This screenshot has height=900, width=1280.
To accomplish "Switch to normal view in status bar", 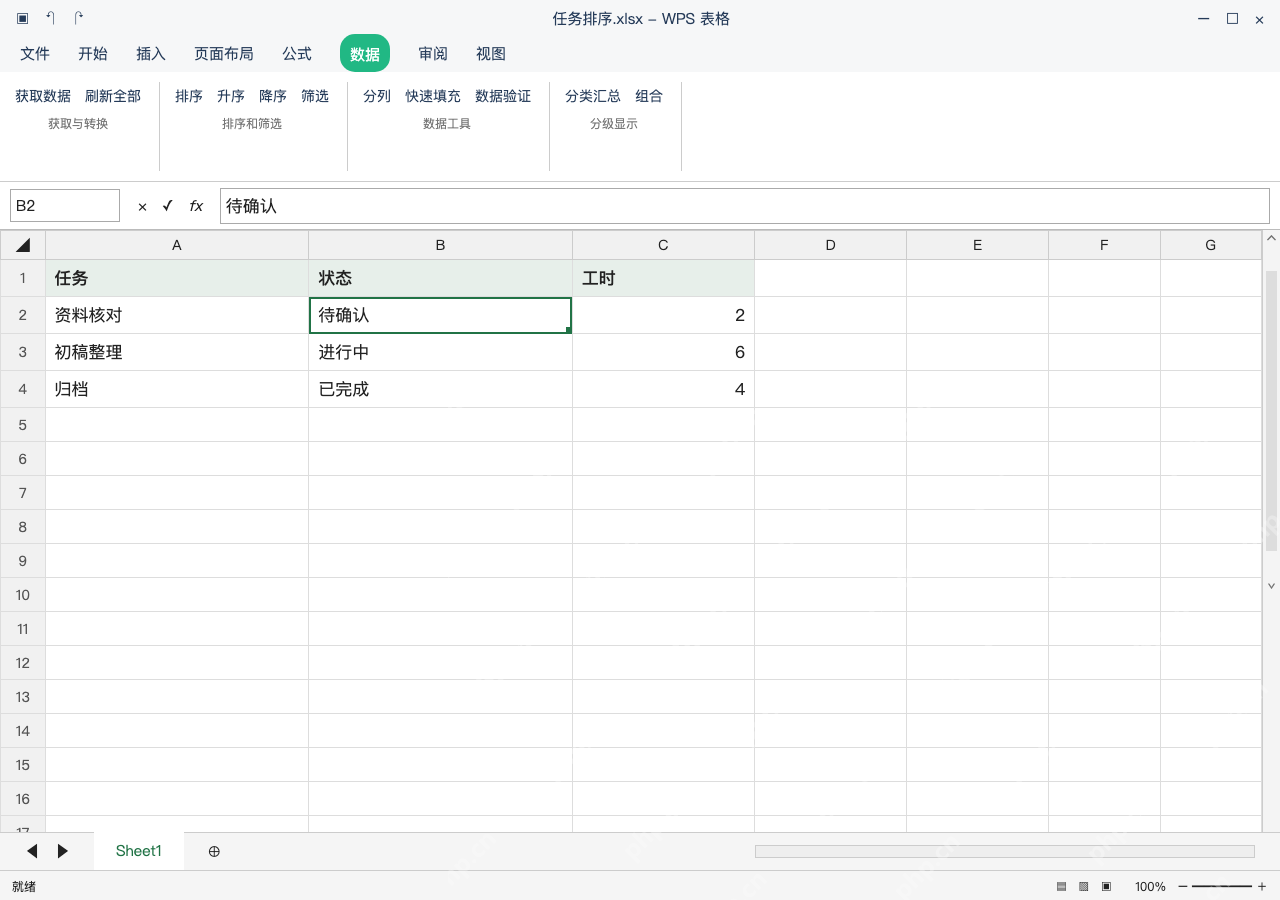I will pyautogui.click(x=1061, y=886).
